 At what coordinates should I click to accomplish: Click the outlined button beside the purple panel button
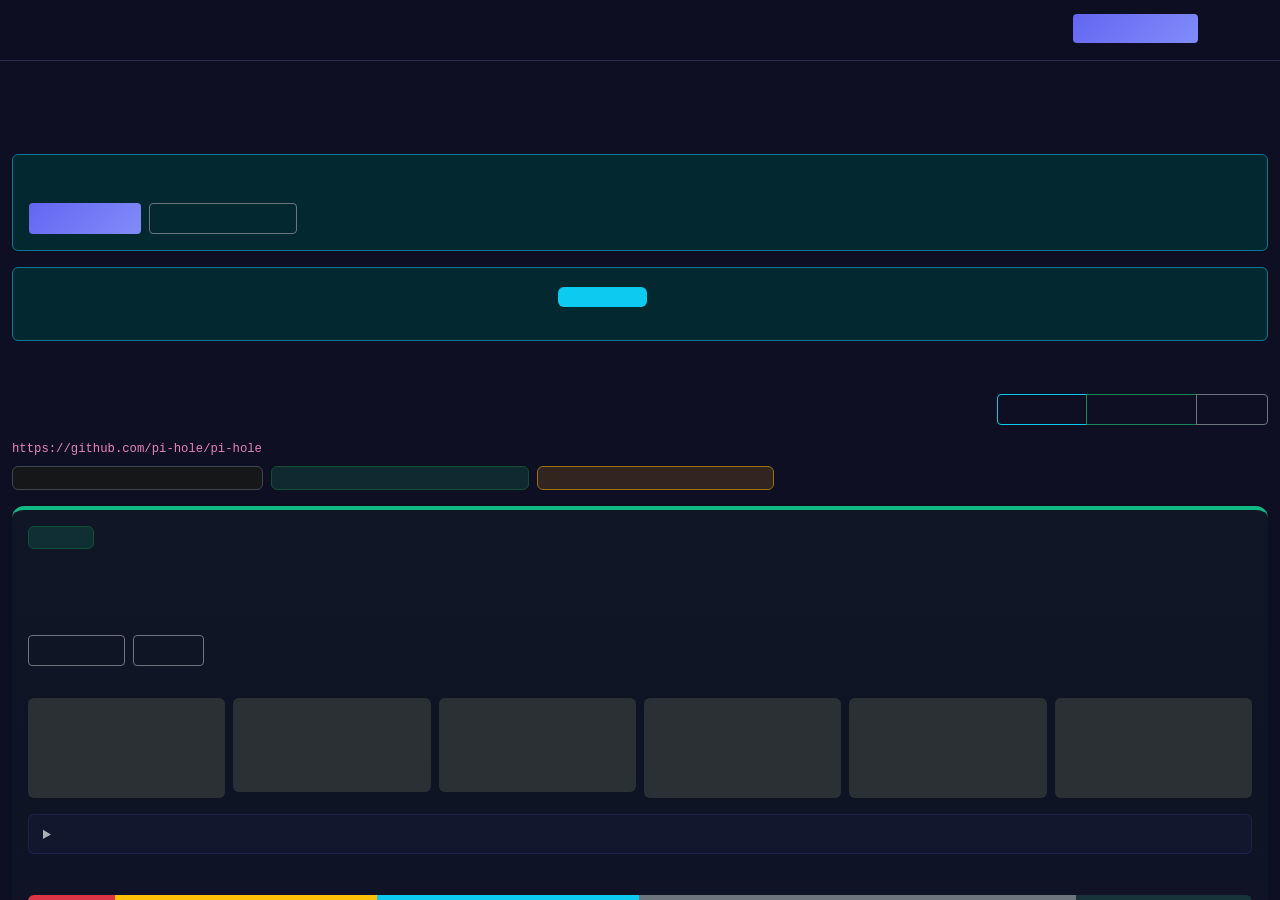pos(223,218)
